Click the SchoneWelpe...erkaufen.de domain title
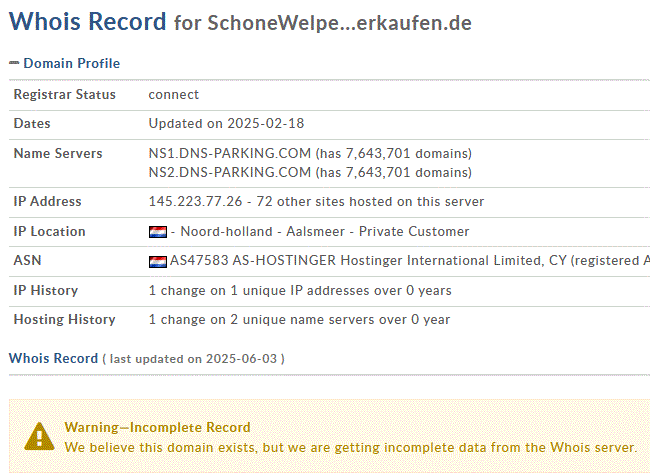651x475 pixels. point(339,23)
